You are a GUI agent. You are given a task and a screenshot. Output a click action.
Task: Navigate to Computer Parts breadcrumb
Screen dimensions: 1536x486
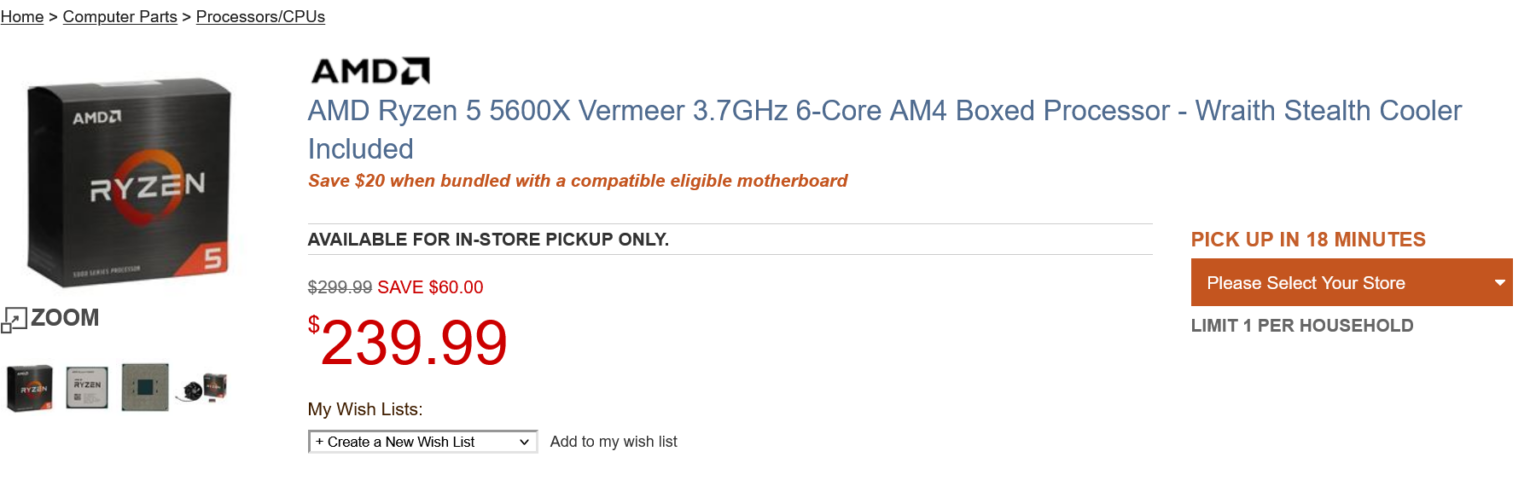(120, 17)
